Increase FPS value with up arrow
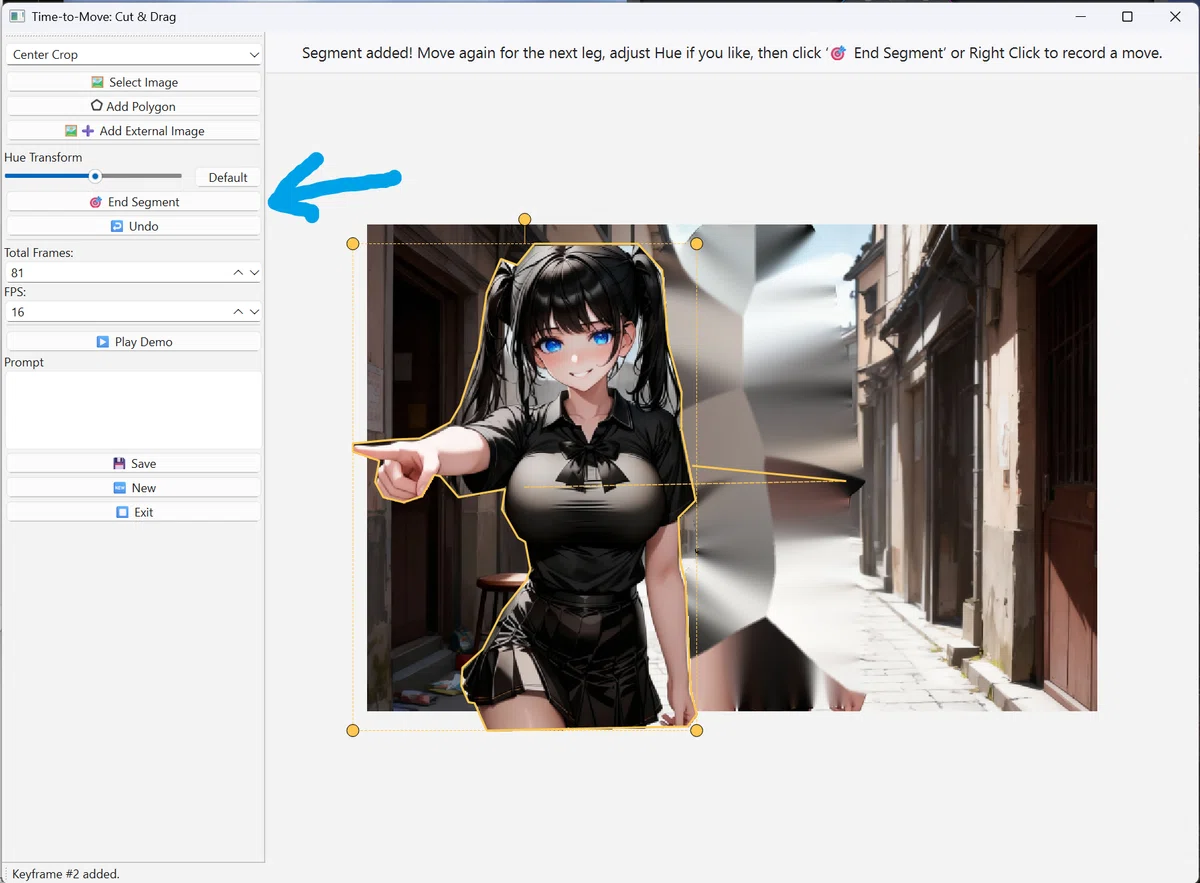This screenshot has width=1200, height=883. (238, 312)
